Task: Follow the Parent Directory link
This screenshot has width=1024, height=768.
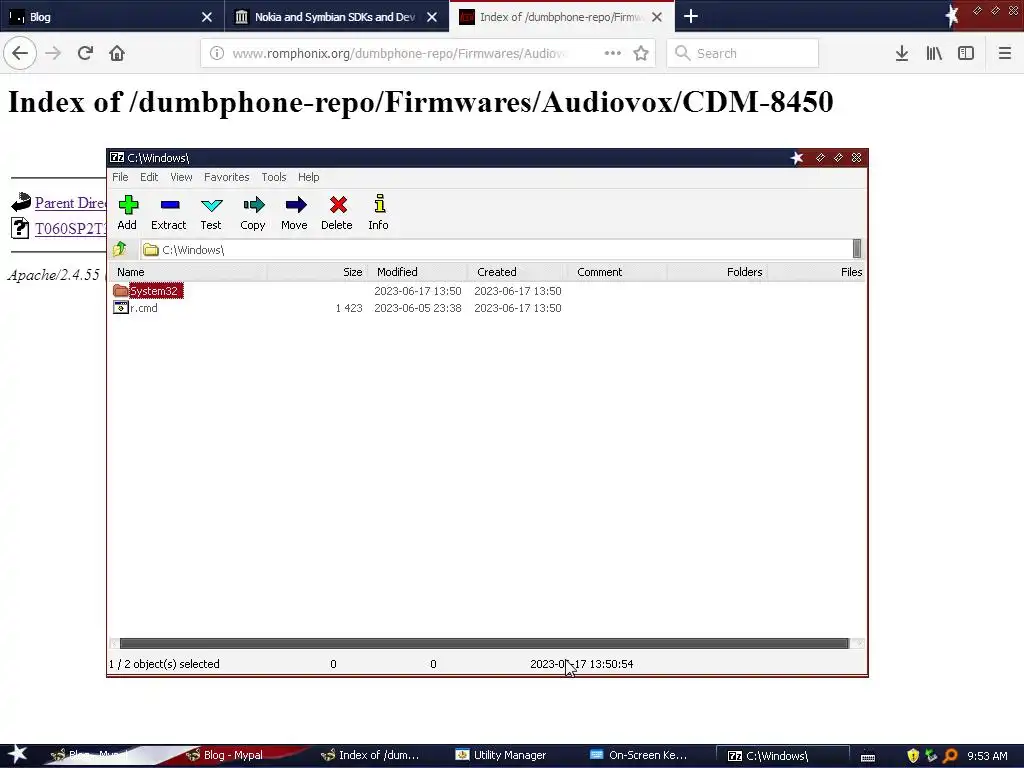Action: 71,203
